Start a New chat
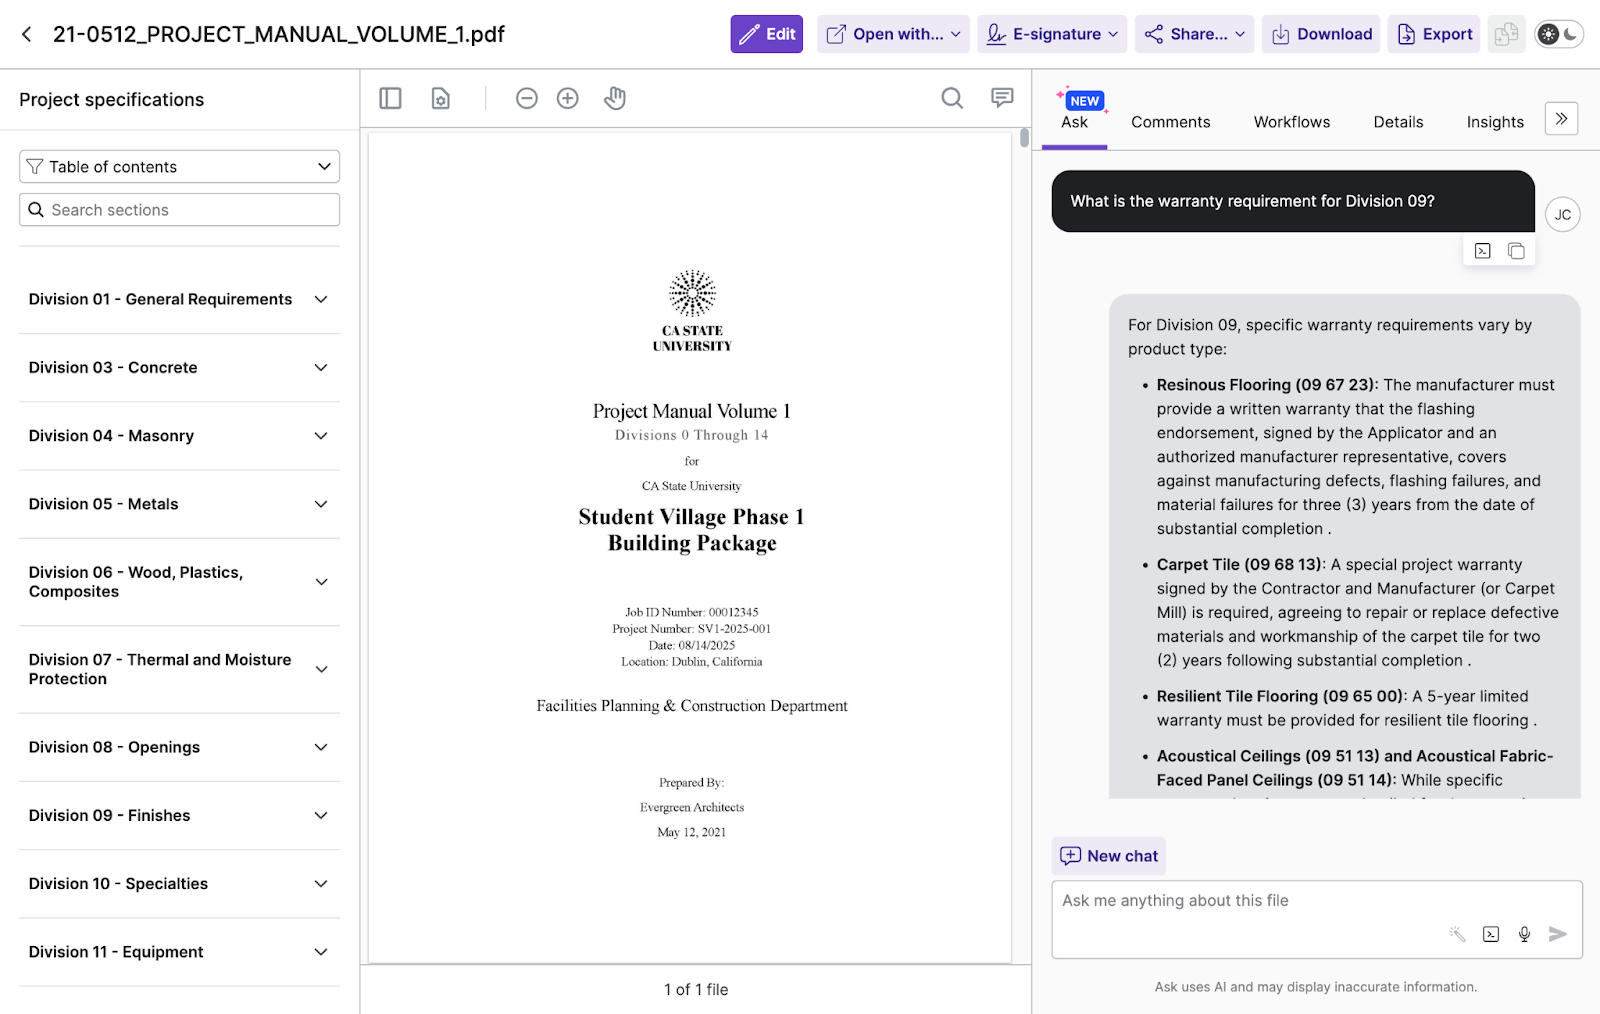Viewport: 1600px width, 1014px height. tap(1109, 856)
